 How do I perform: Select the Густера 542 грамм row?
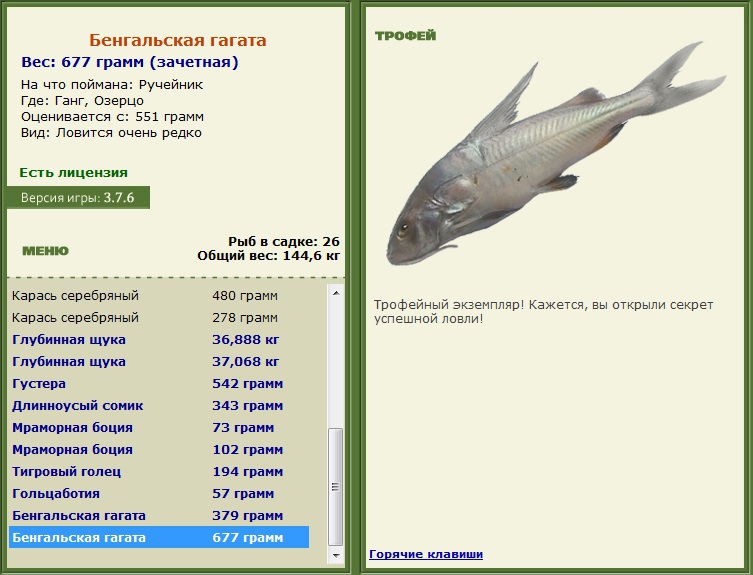click(158, 384)
